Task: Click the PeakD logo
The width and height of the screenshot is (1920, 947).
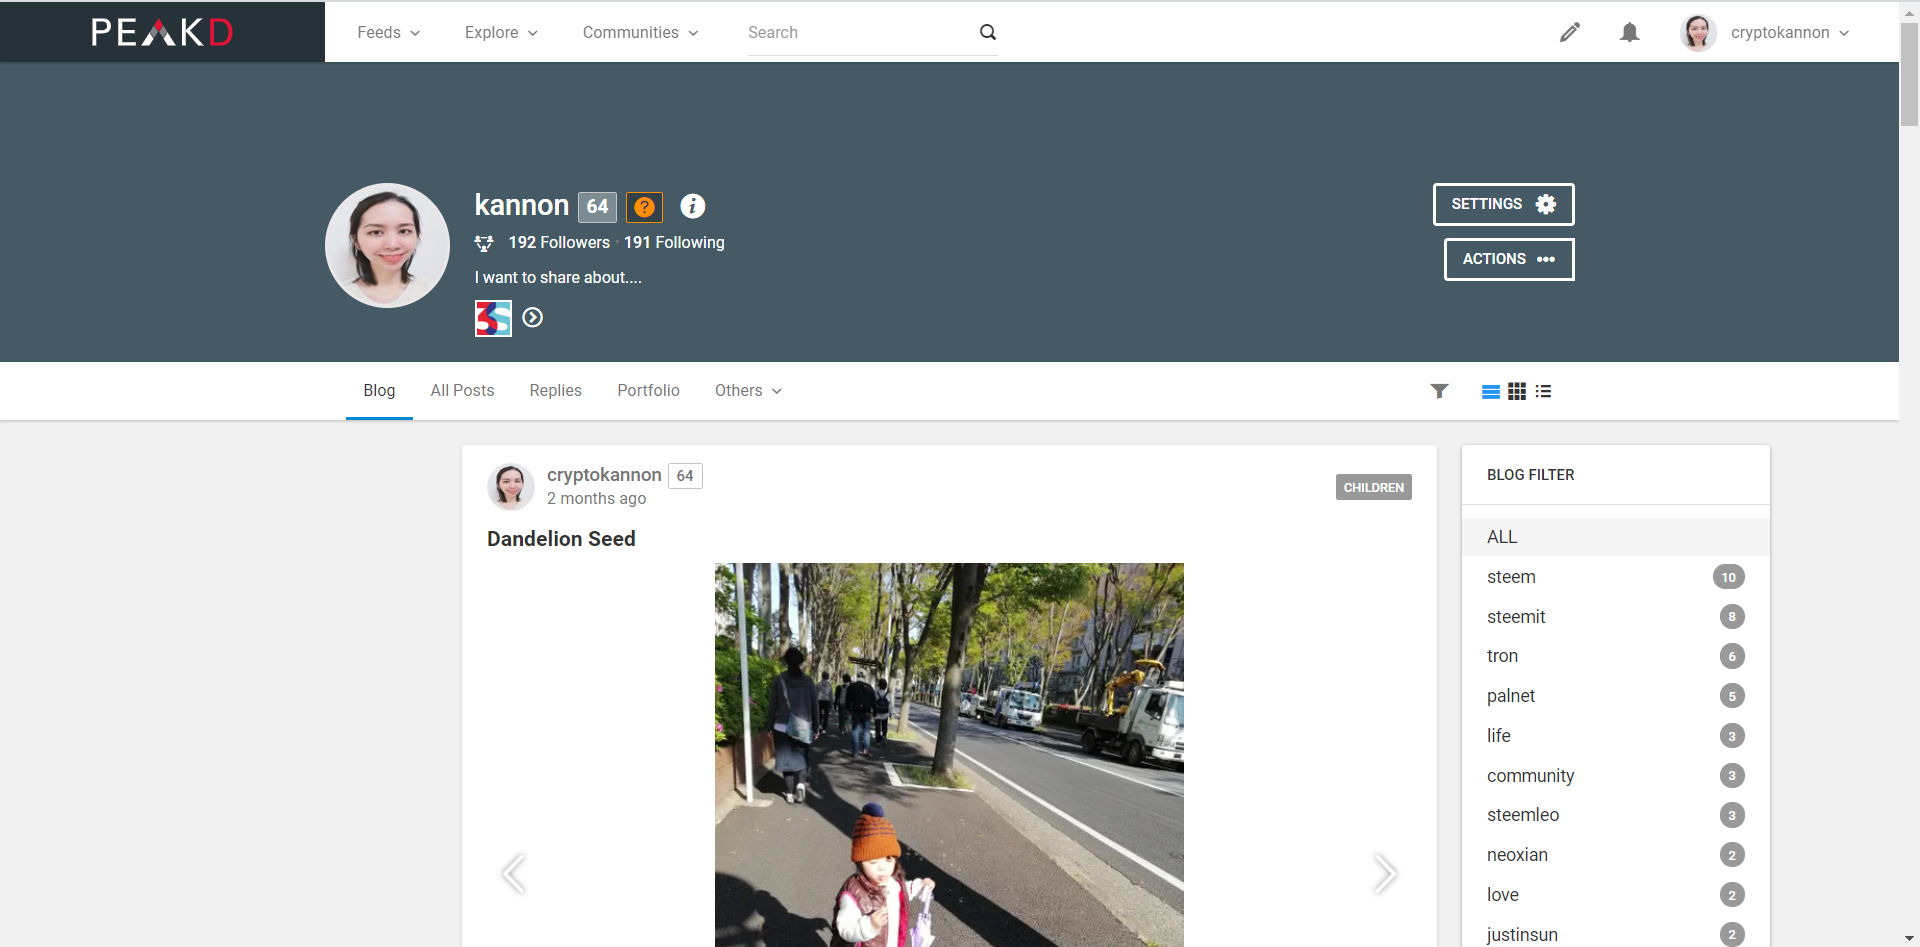Action: coord(162,32)
